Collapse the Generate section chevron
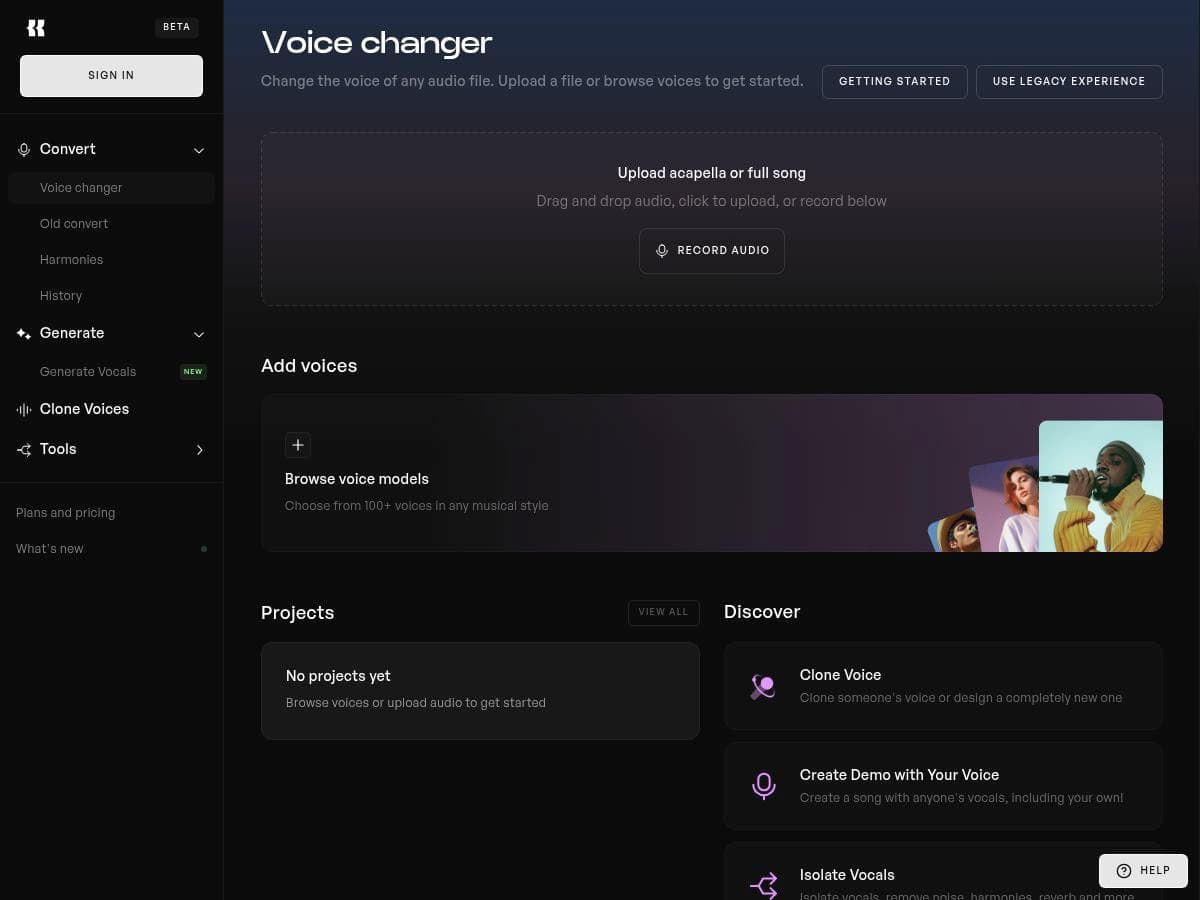 199,334
